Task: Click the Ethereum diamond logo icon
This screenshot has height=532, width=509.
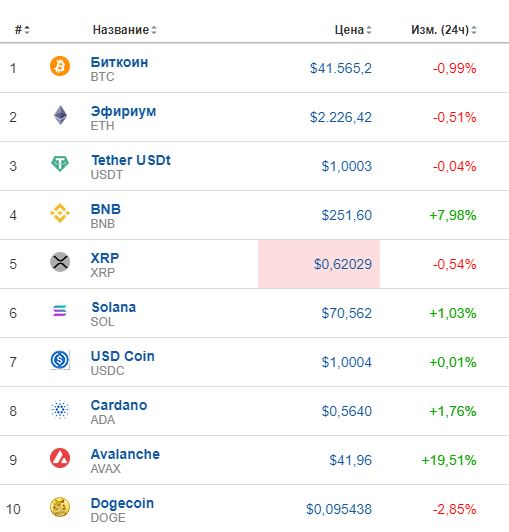Action: [60, 115]
